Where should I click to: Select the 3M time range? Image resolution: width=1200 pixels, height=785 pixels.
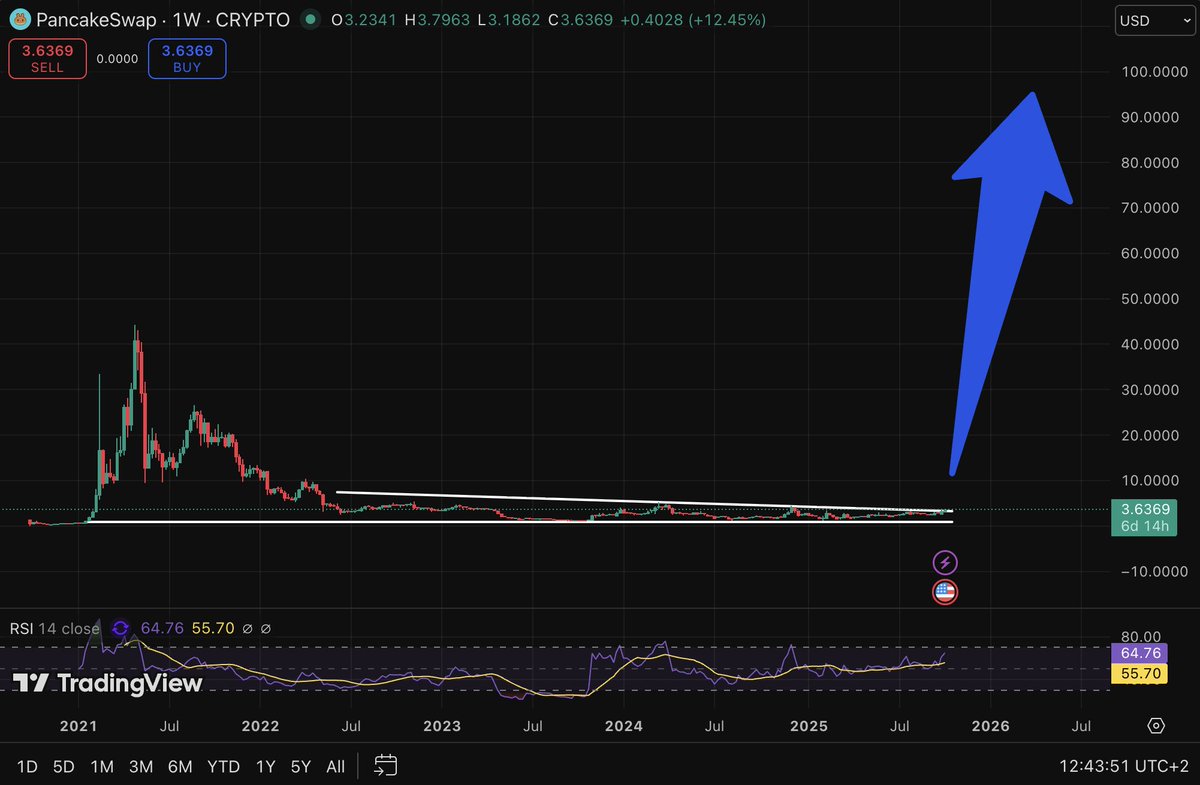(140, 767)
